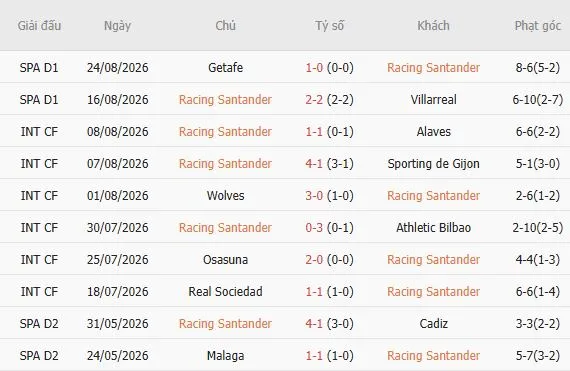Open the Villarreal team link

click(x=433, y=100)
